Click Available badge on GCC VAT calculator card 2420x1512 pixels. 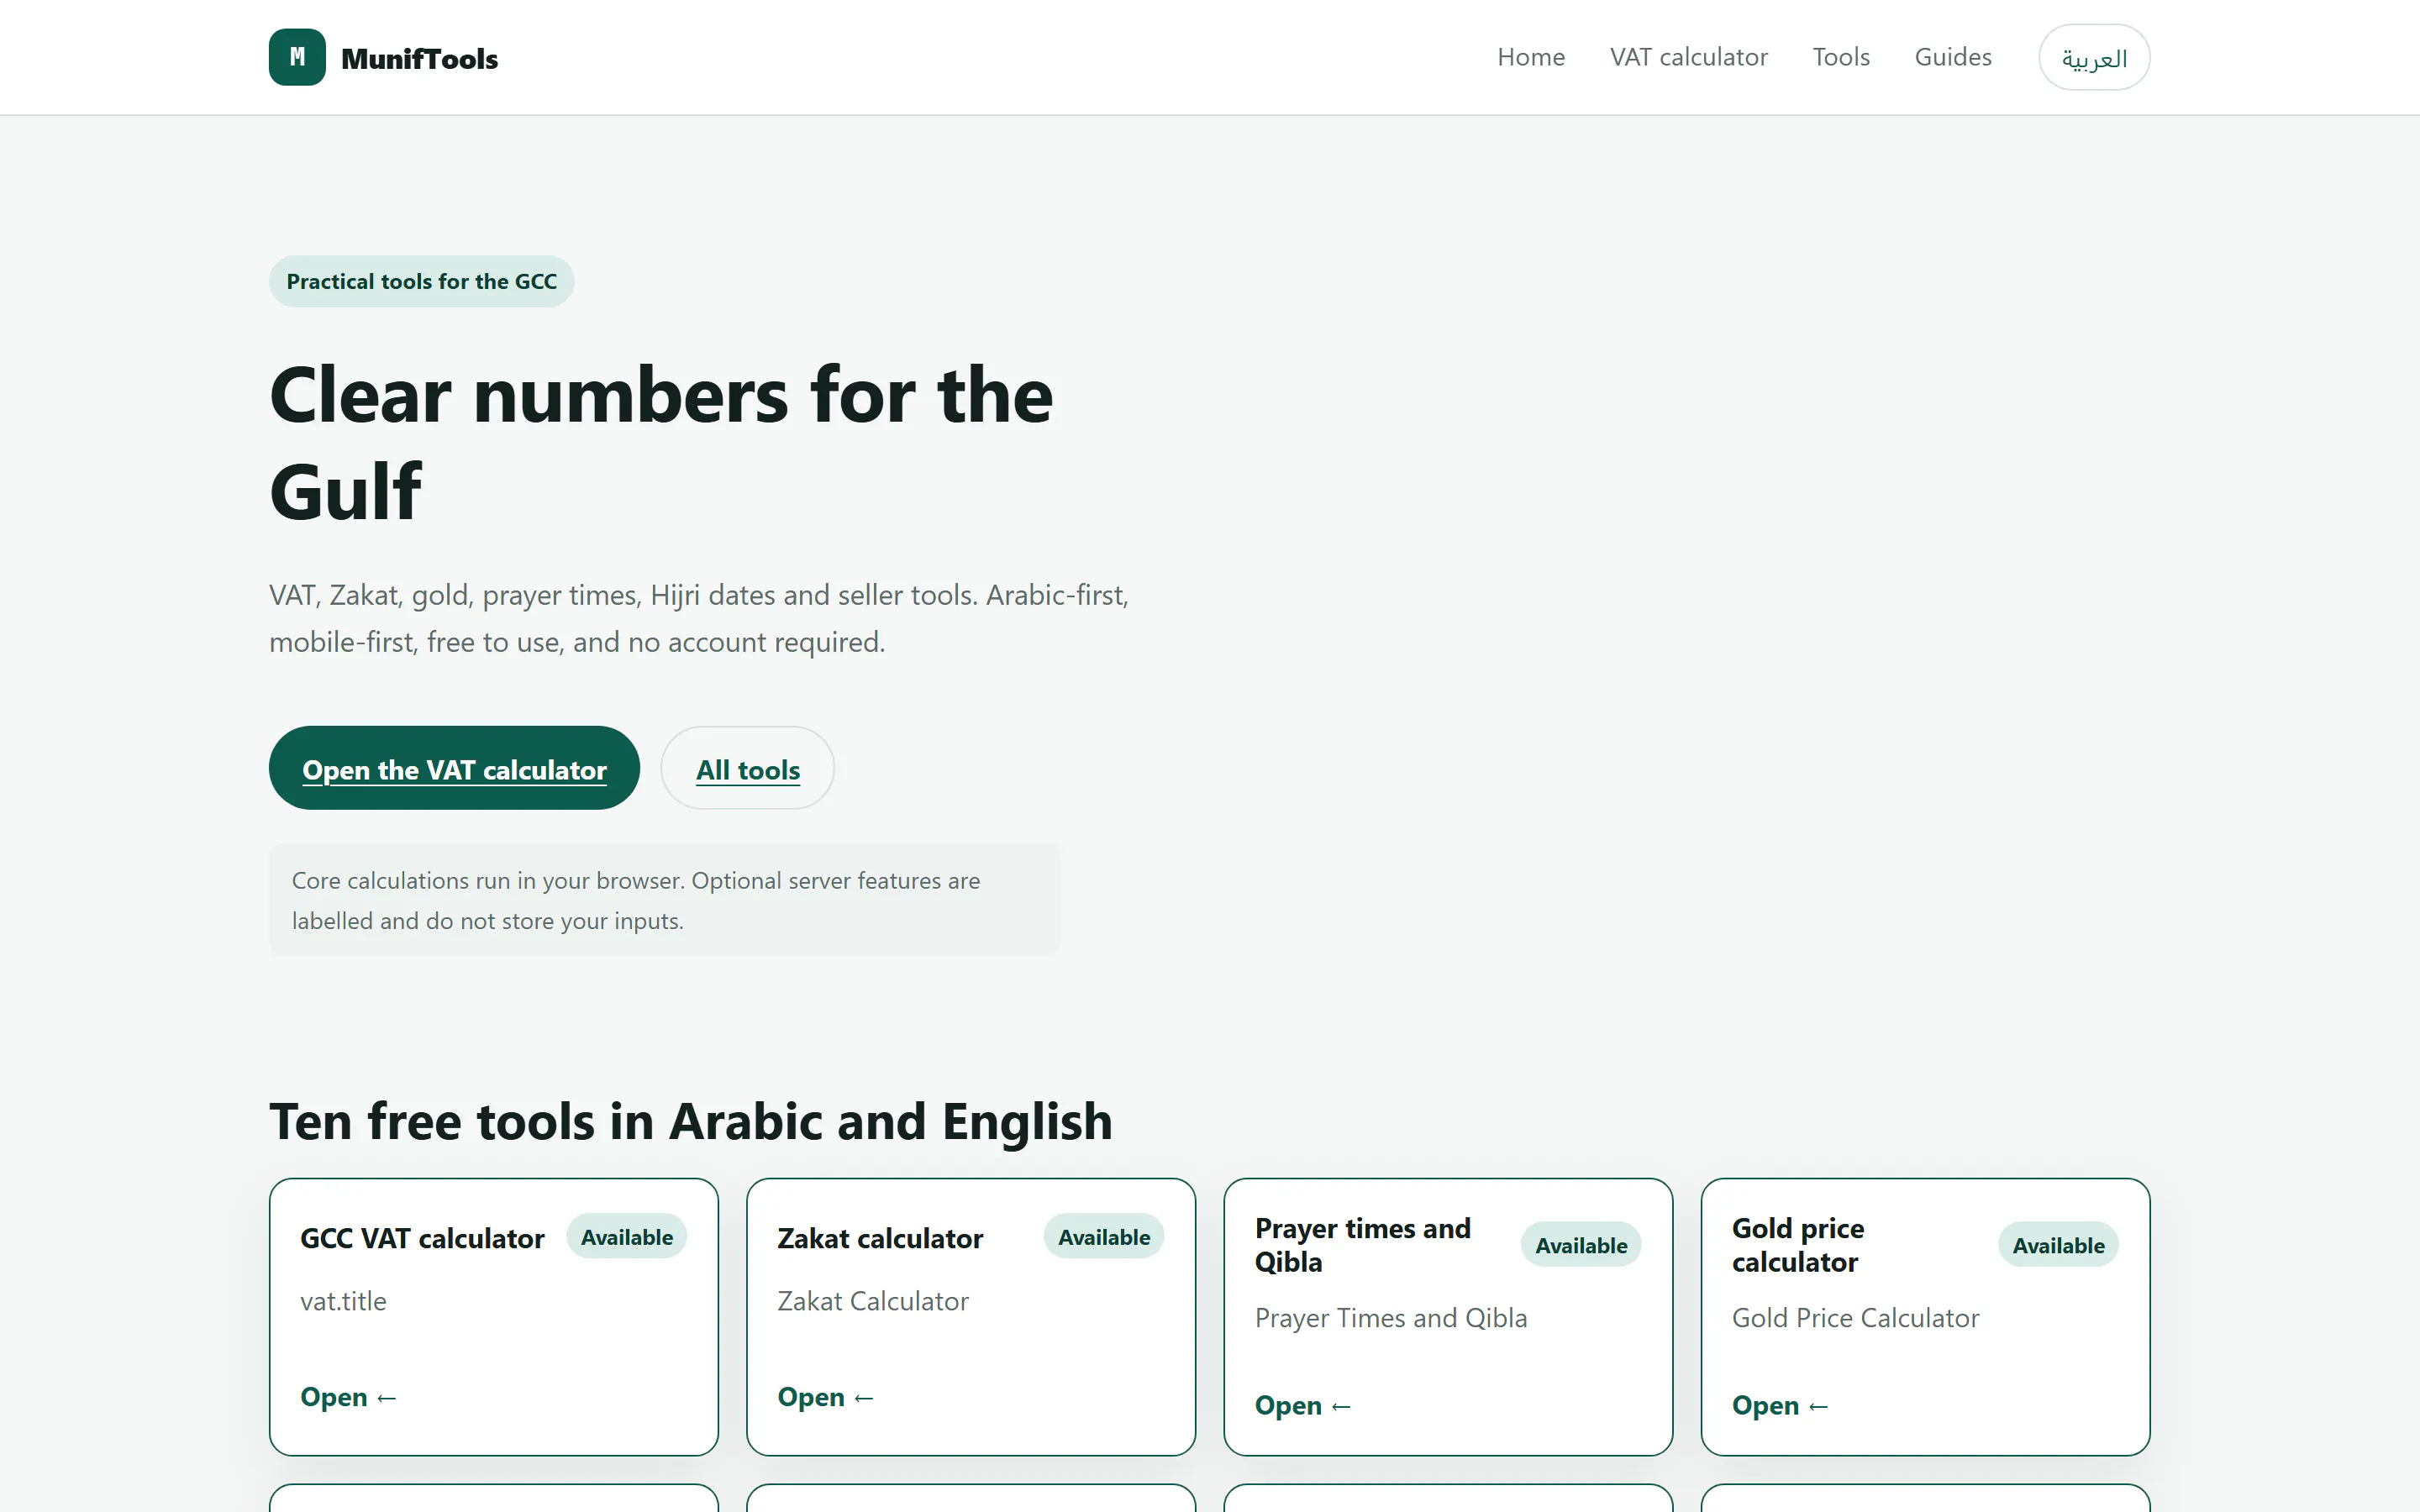[x=627, y=1237]
